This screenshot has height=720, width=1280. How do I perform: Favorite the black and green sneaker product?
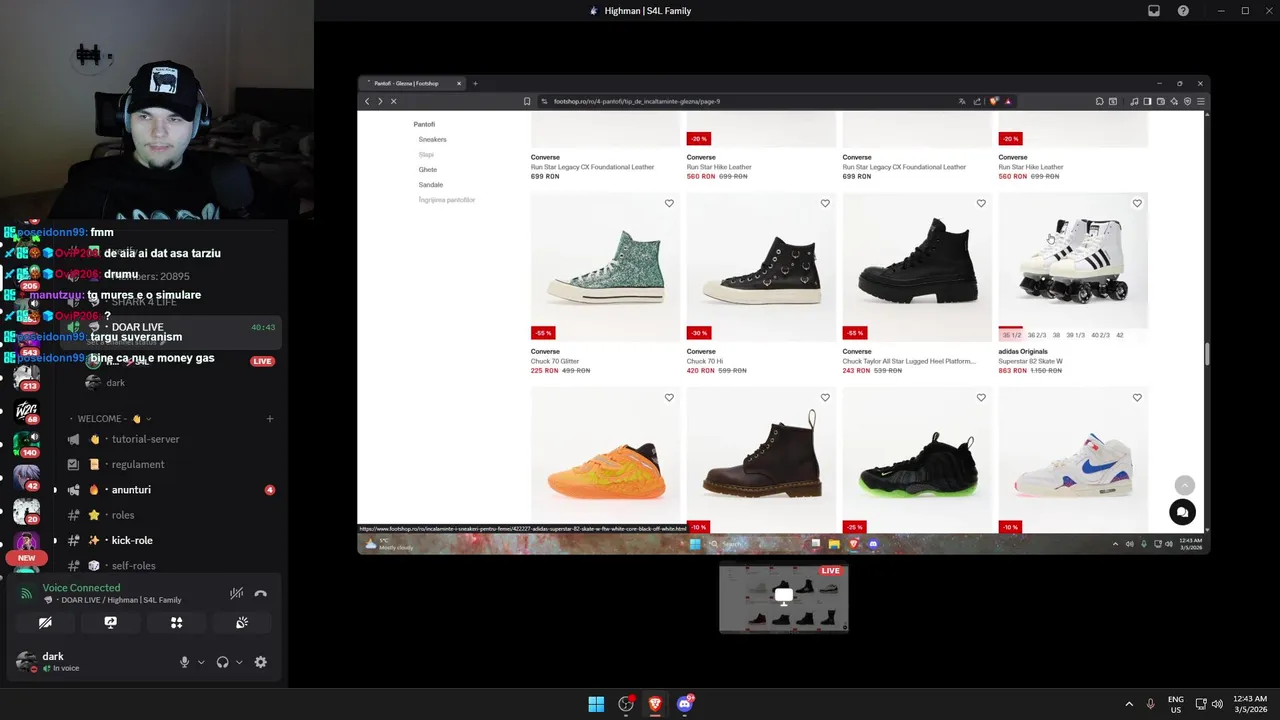click(981, 397)
